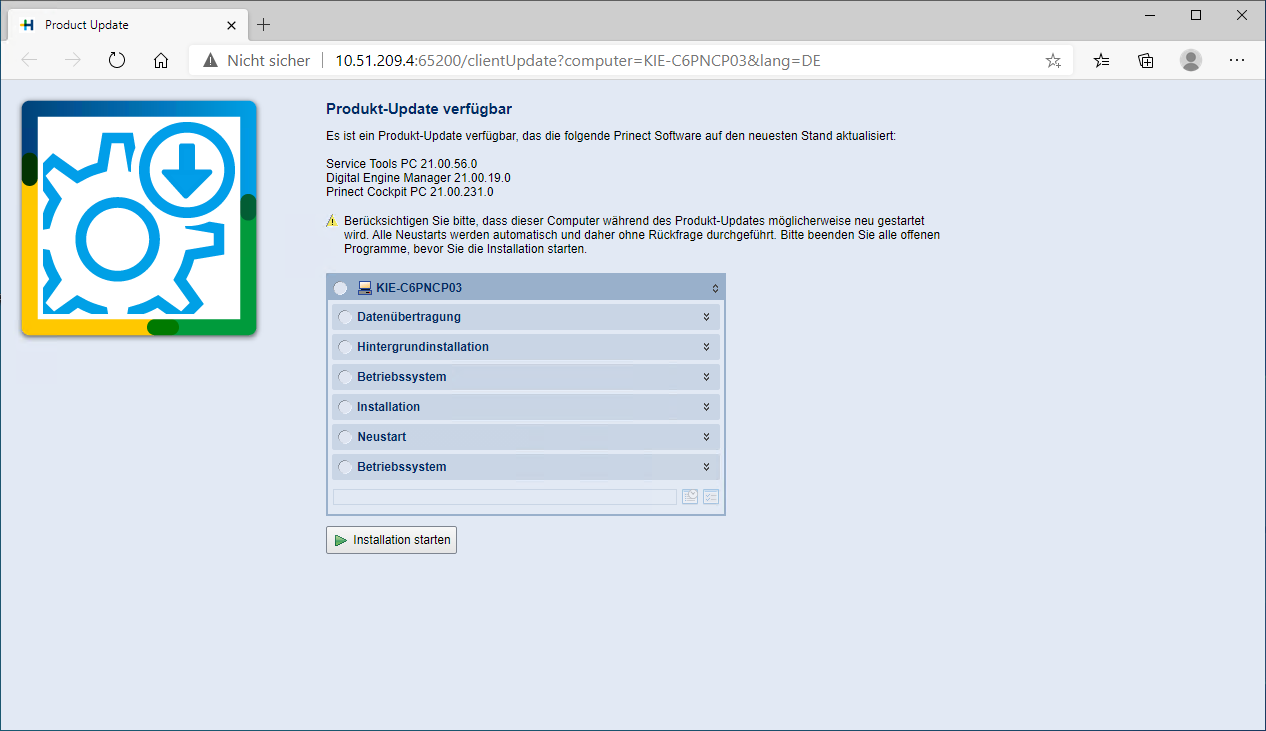Click the Hintergrundinstallation status circle
The width and height of the screenshot is (1266, 731).
click(x=346, y=348)
